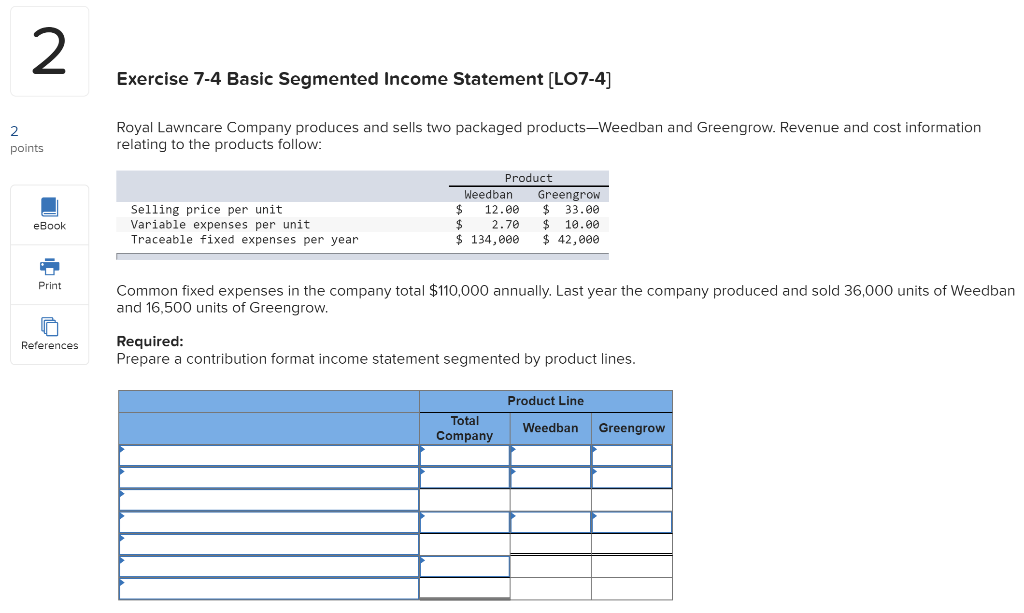Select the Total Company cell in row two
The height and width of the screenshot is (613, 1024).
coord(464,477)
